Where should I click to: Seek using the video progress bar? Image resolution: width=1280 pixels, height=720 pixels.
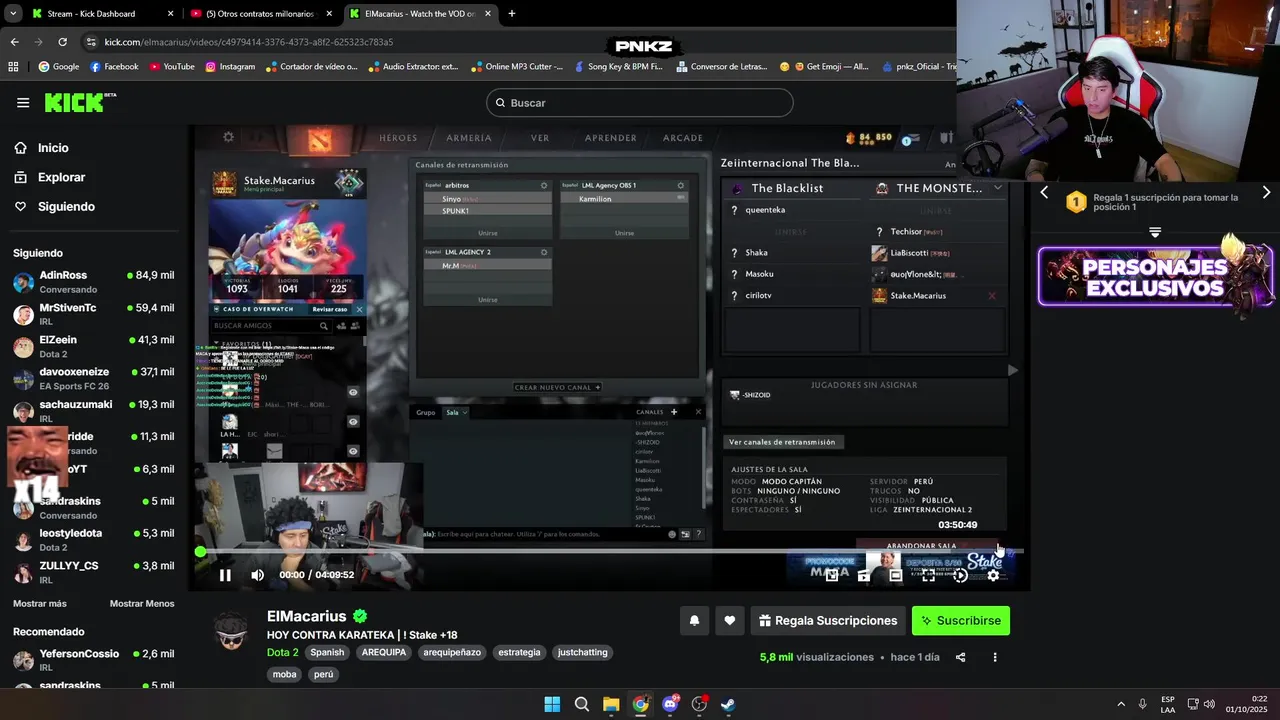pyautogui.click(x=612, y=551)
